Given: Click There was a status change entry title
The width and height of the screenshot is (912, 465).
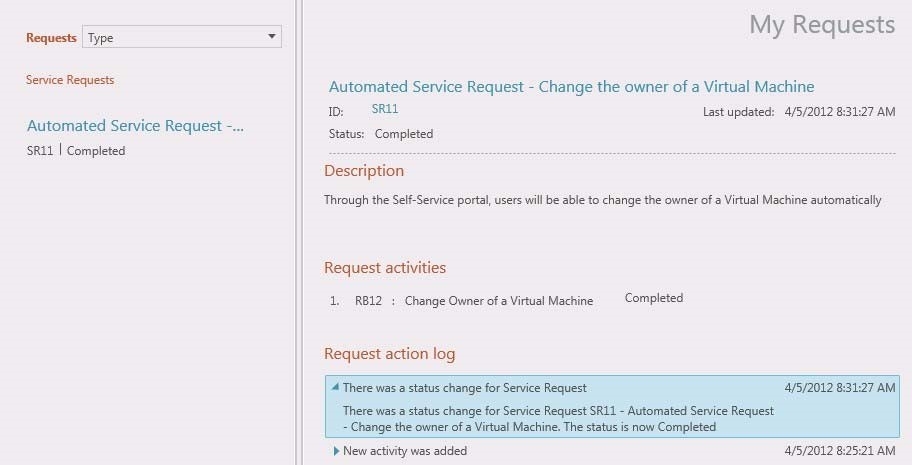Looking at the screenshot, I should (465, 388).
